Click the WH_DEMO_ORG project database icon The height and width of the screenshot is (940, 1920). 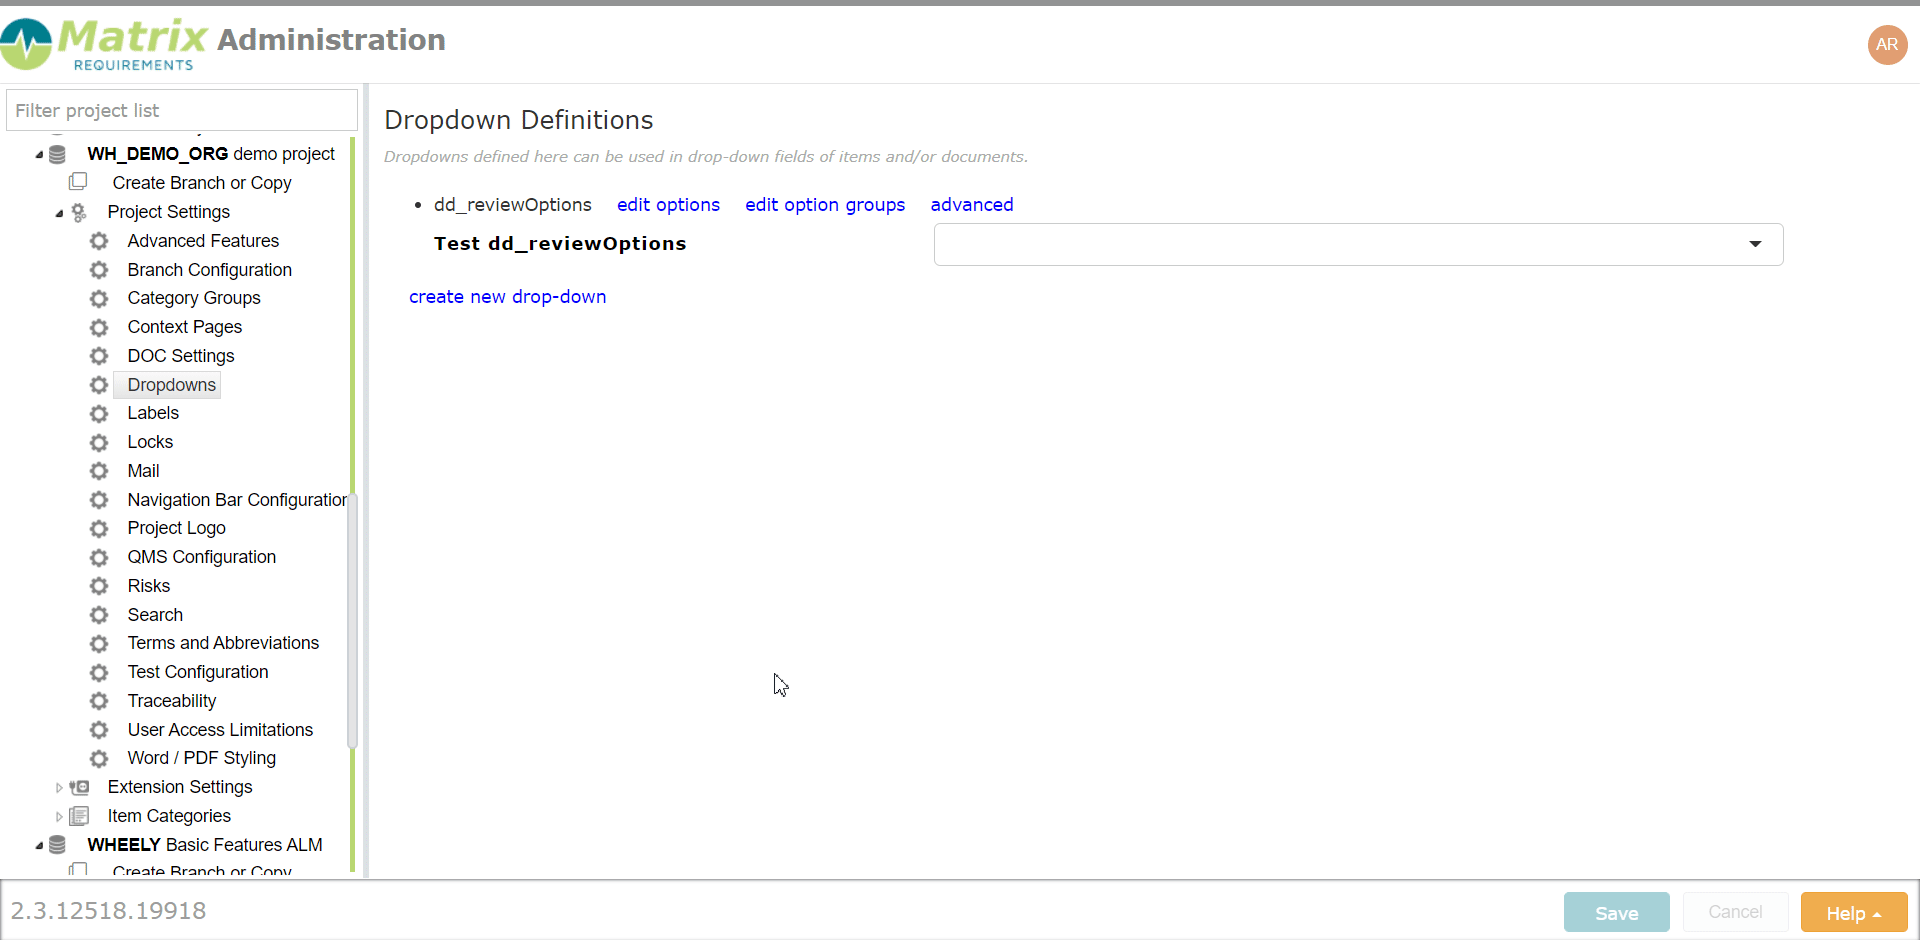(58, 154)
